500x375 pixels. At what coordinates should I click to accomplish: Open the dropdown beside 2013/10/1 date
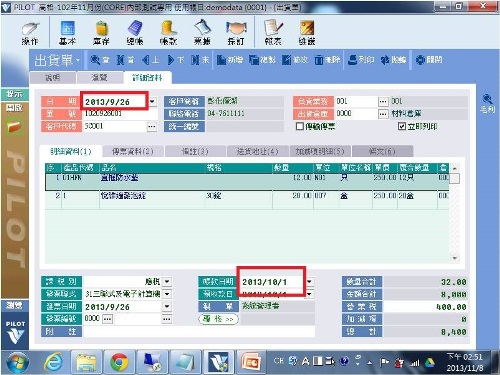(x=310, y=282)
